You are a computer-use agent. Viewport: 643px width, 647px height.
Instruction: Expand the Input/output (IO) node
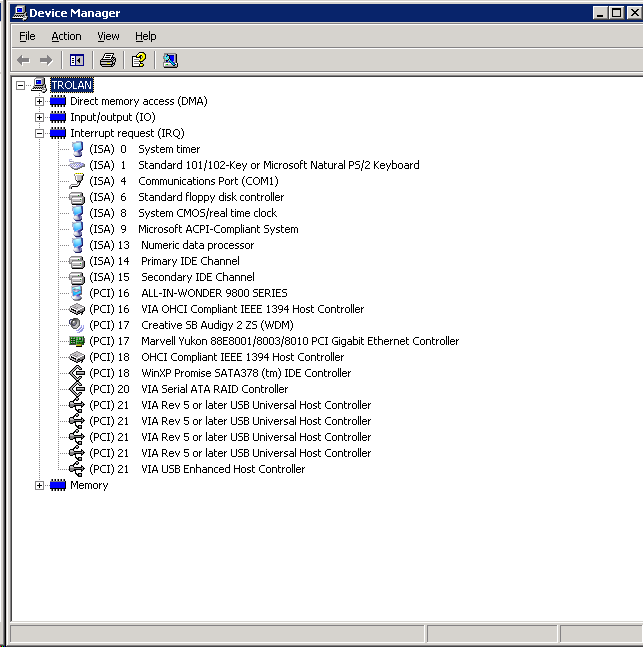[x=40, y=117]
